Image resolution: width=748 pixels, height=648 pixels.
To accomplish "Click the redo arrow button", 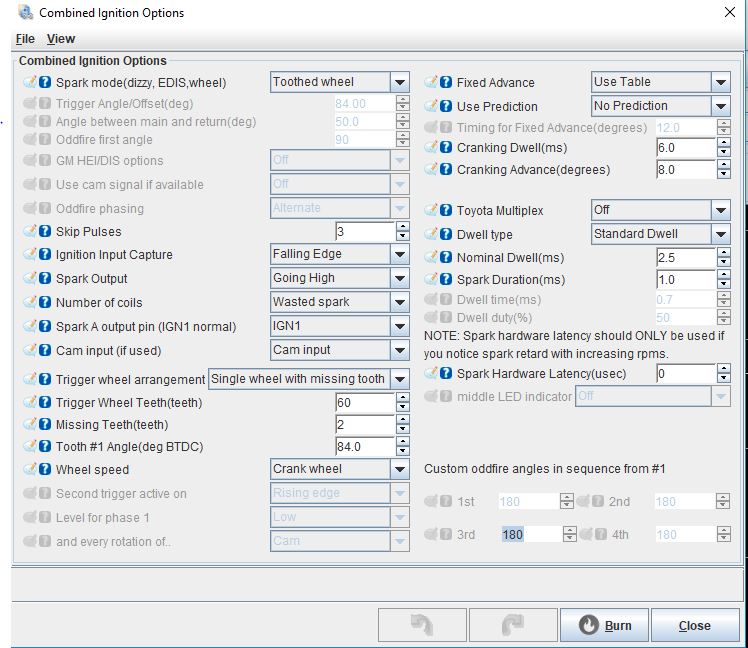I will (512, 625).
